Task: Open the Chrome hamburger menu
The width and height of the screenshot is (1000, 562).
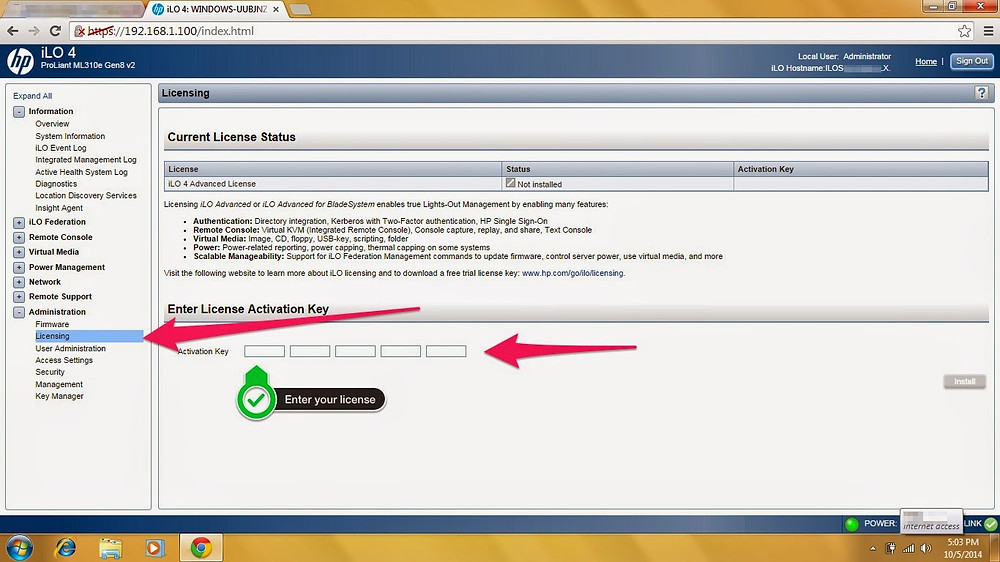Action: pyautogui.click(x=989, y=31)
